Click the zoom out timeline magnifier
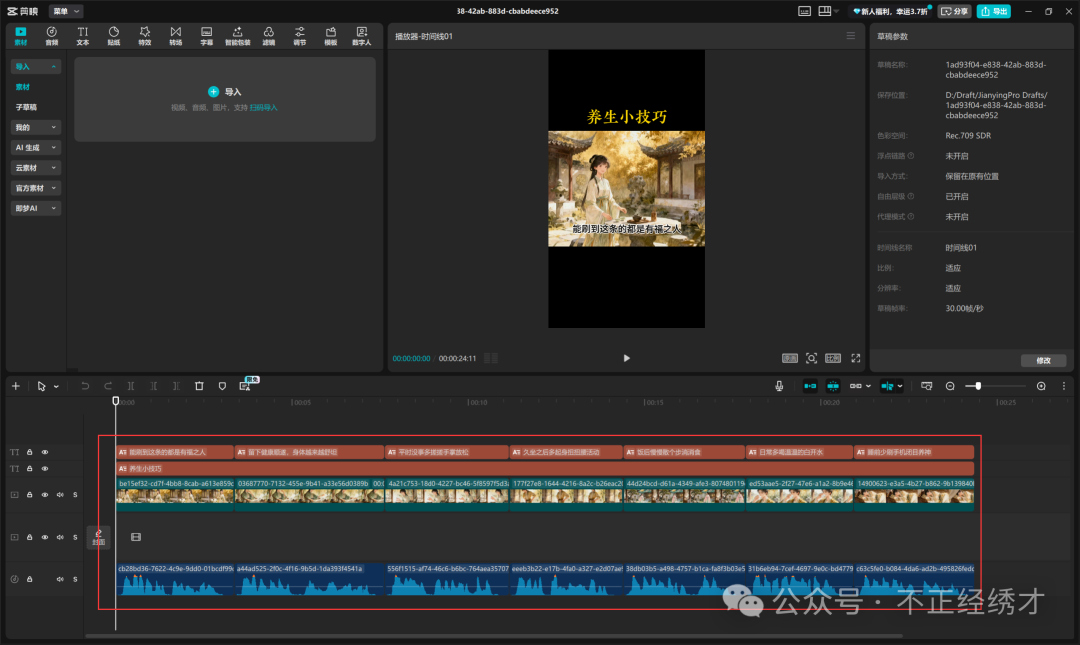1080x645 pixels. point(950,386)
